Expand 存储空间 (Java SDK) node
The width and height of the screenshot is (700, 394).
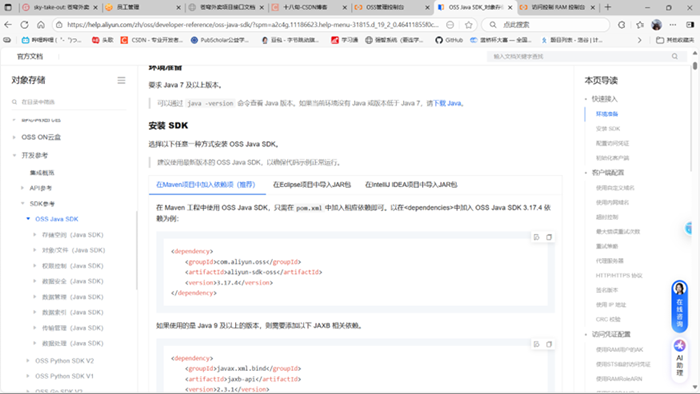pyautogui.click(x=34, y=235)
